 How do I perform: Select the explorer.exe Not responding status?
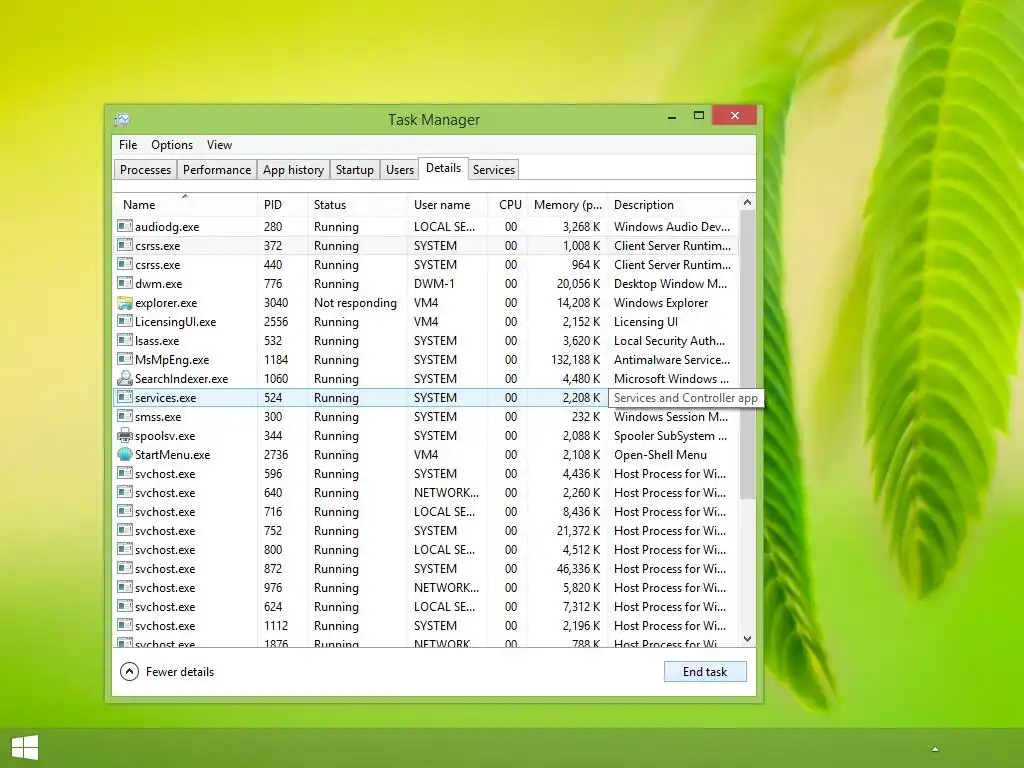tap(355, 302)
